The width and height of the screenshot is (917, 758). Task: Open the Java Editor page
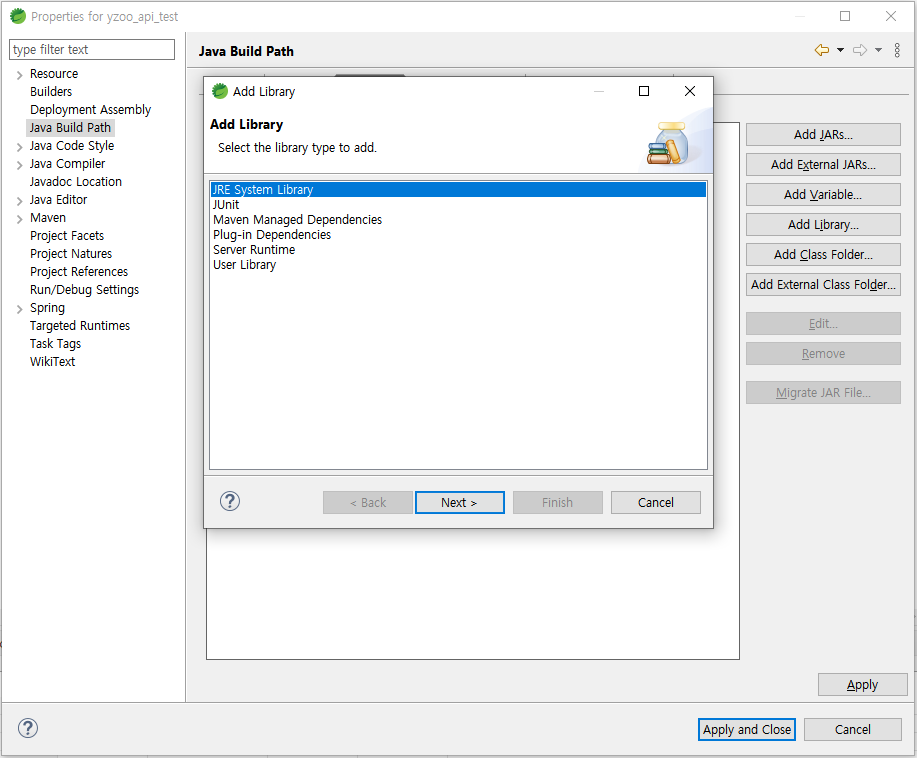coord(58,200)
